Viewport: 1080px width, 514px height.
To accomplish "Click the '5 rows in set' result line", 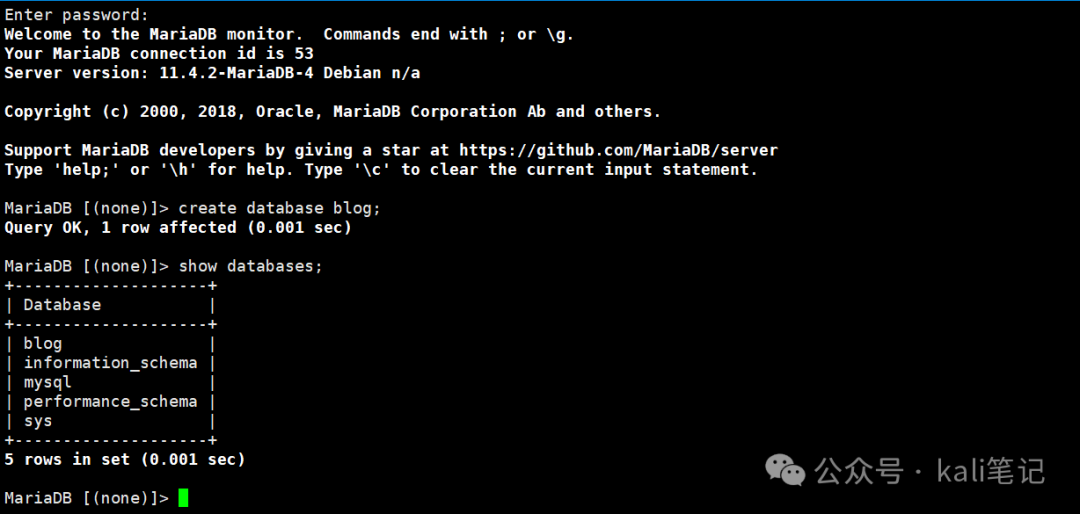I will point(125,459).
